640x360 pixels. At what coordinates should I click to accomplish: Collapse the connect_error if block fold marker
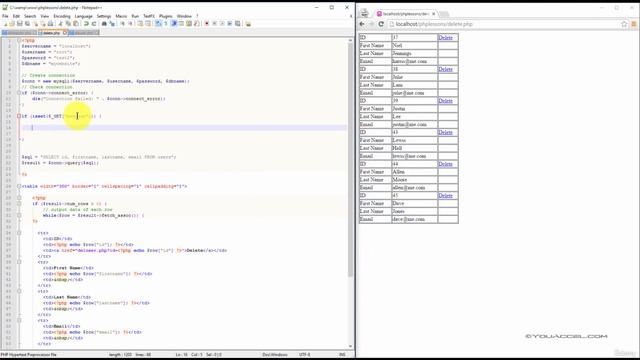[19, 93]
